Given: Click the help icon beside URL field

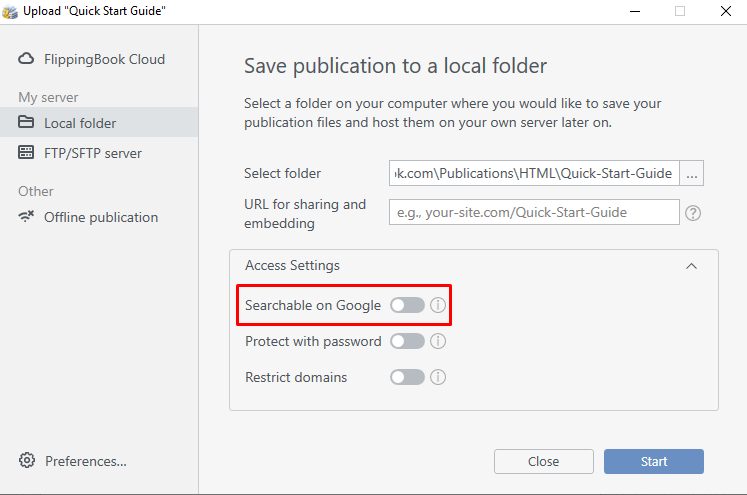Looking at the screenshot, I should [693, 213].
